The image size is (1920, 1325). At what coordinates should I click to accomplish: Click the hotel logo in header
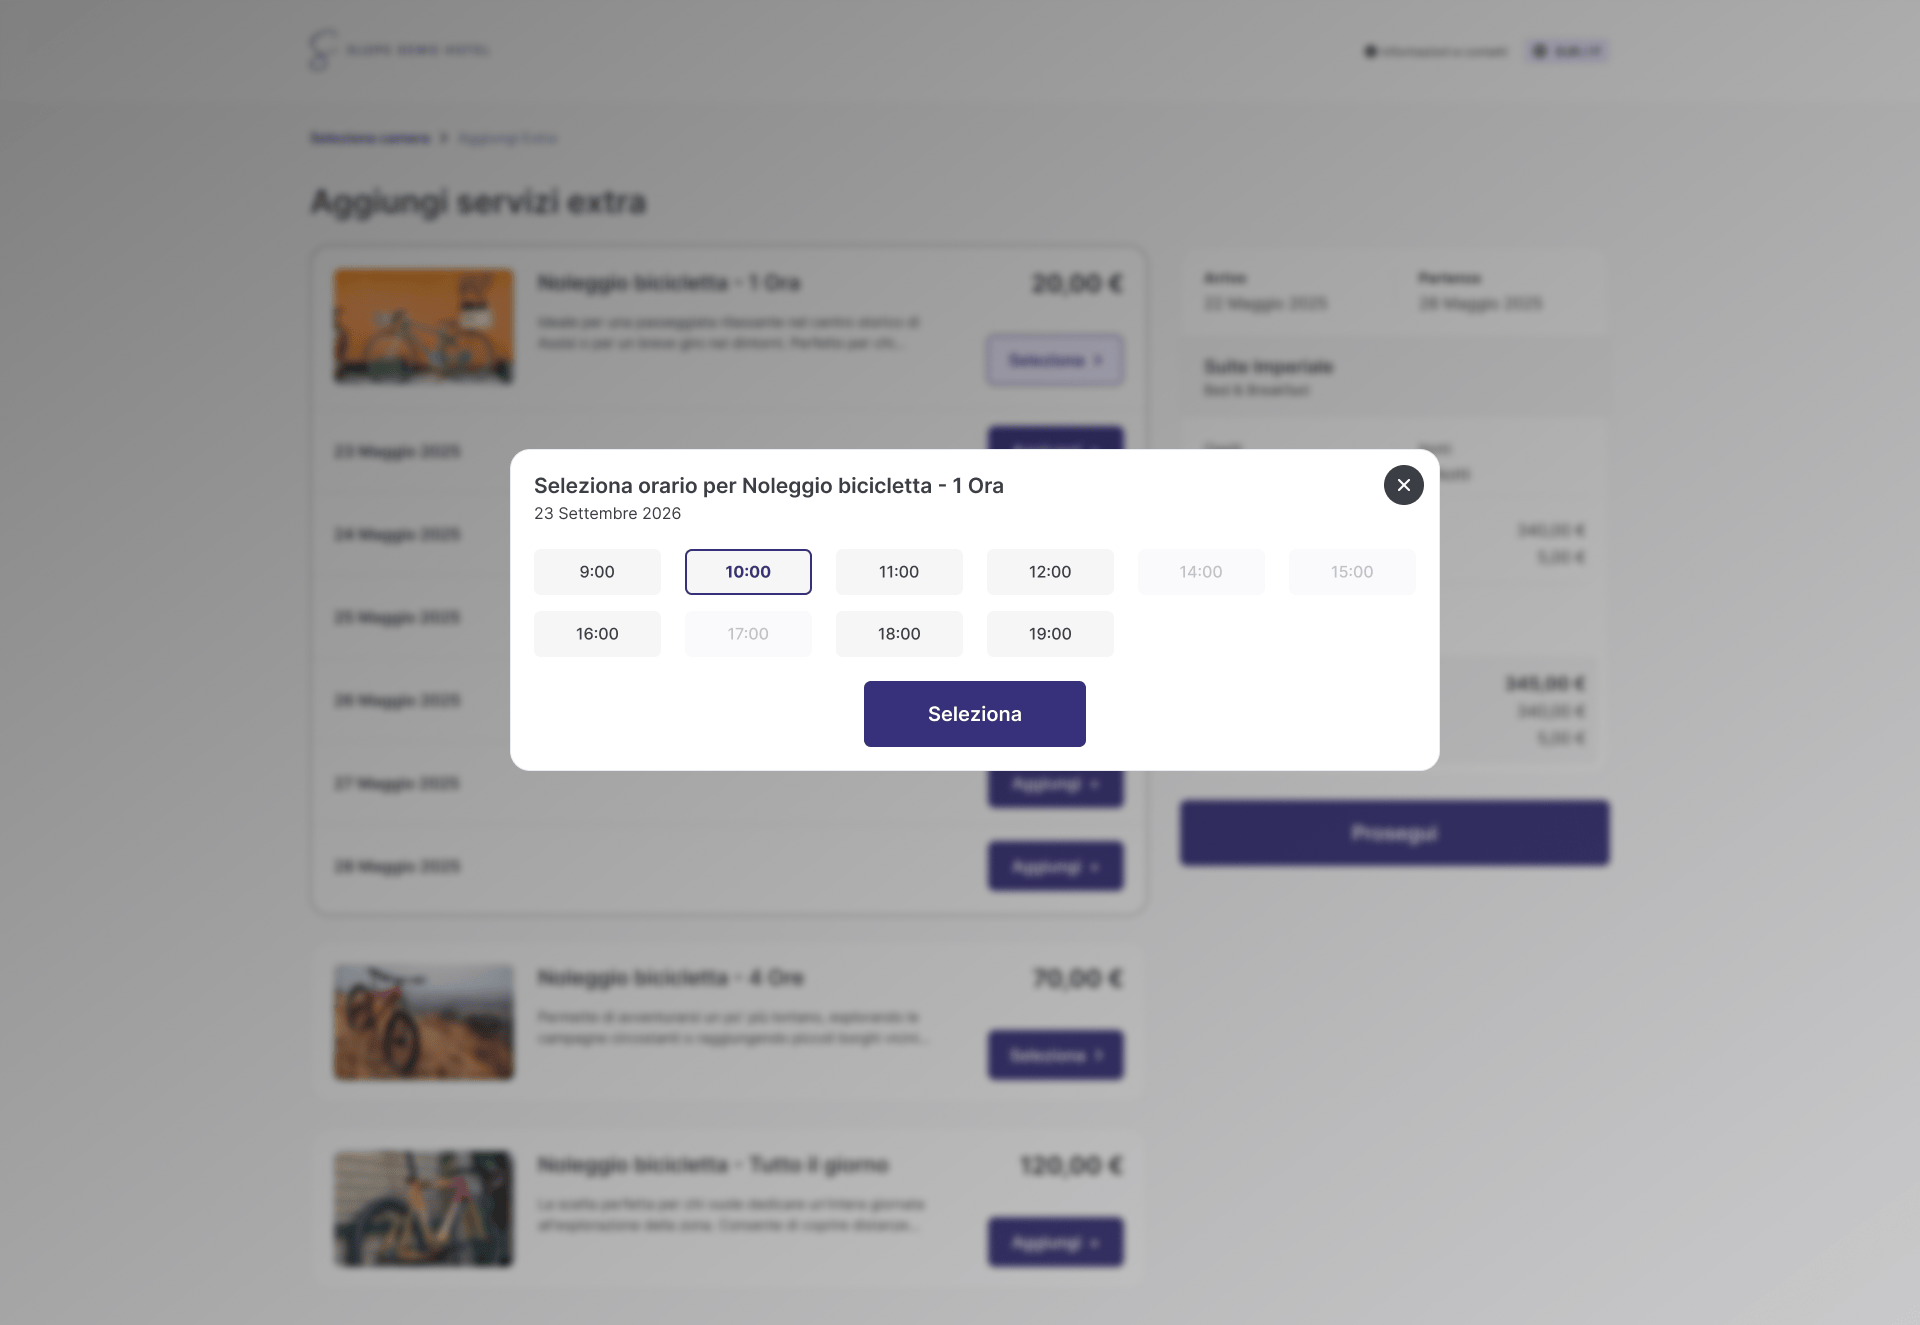(399, 50)
